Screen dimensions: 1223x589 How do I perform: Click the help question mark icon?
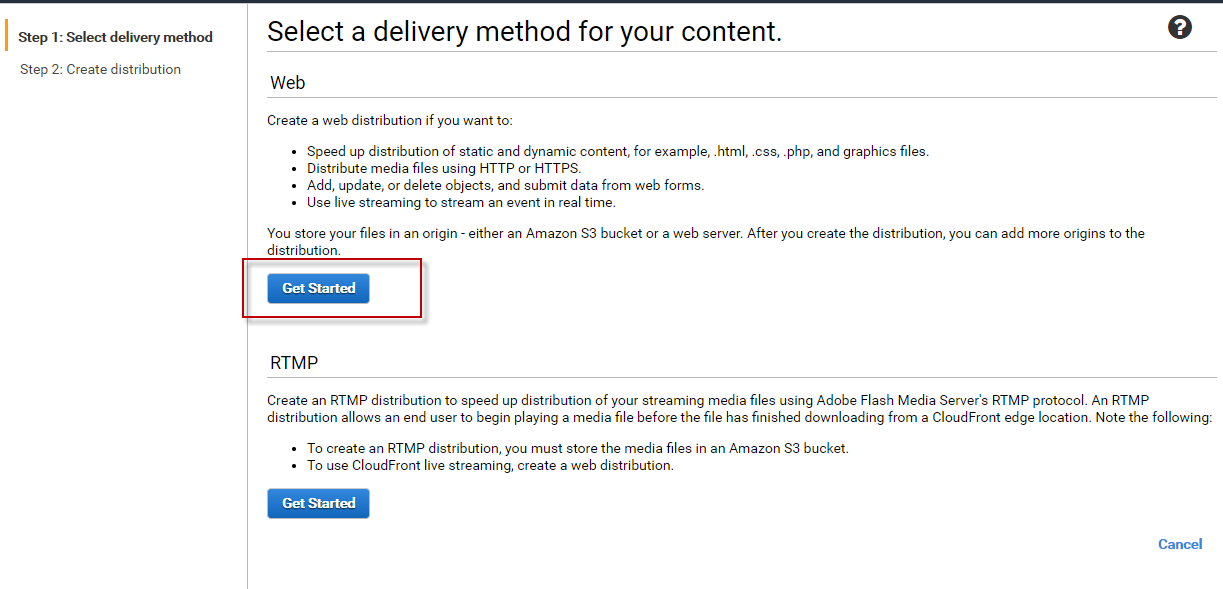(1180, 28)
